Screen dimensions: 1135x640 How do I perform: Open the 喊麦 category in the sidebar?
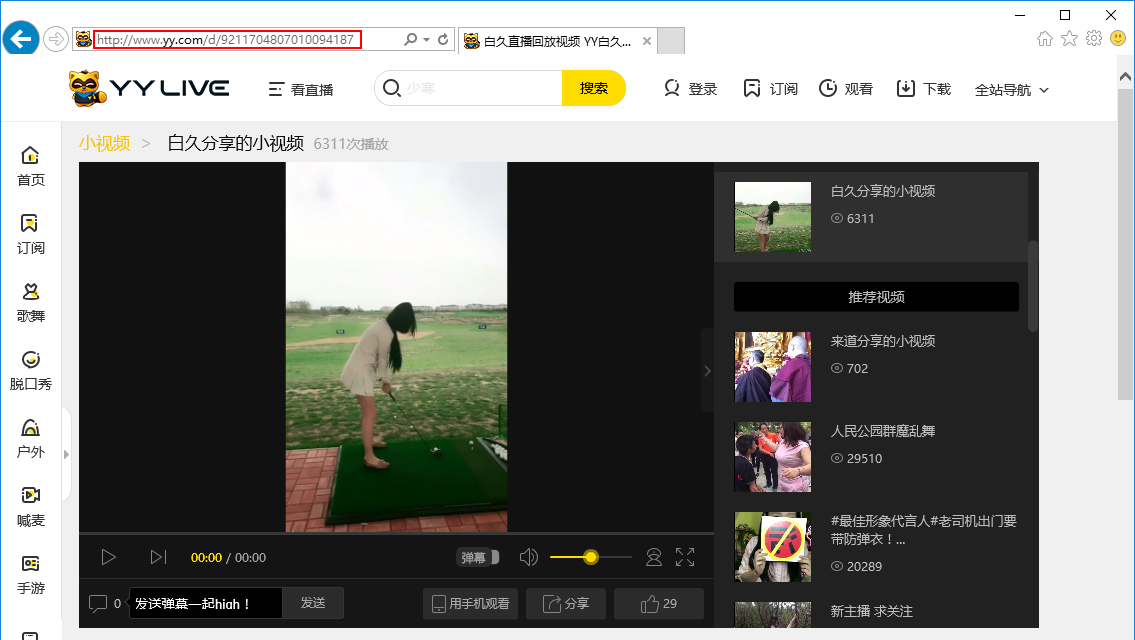click(x=31, y=506)
